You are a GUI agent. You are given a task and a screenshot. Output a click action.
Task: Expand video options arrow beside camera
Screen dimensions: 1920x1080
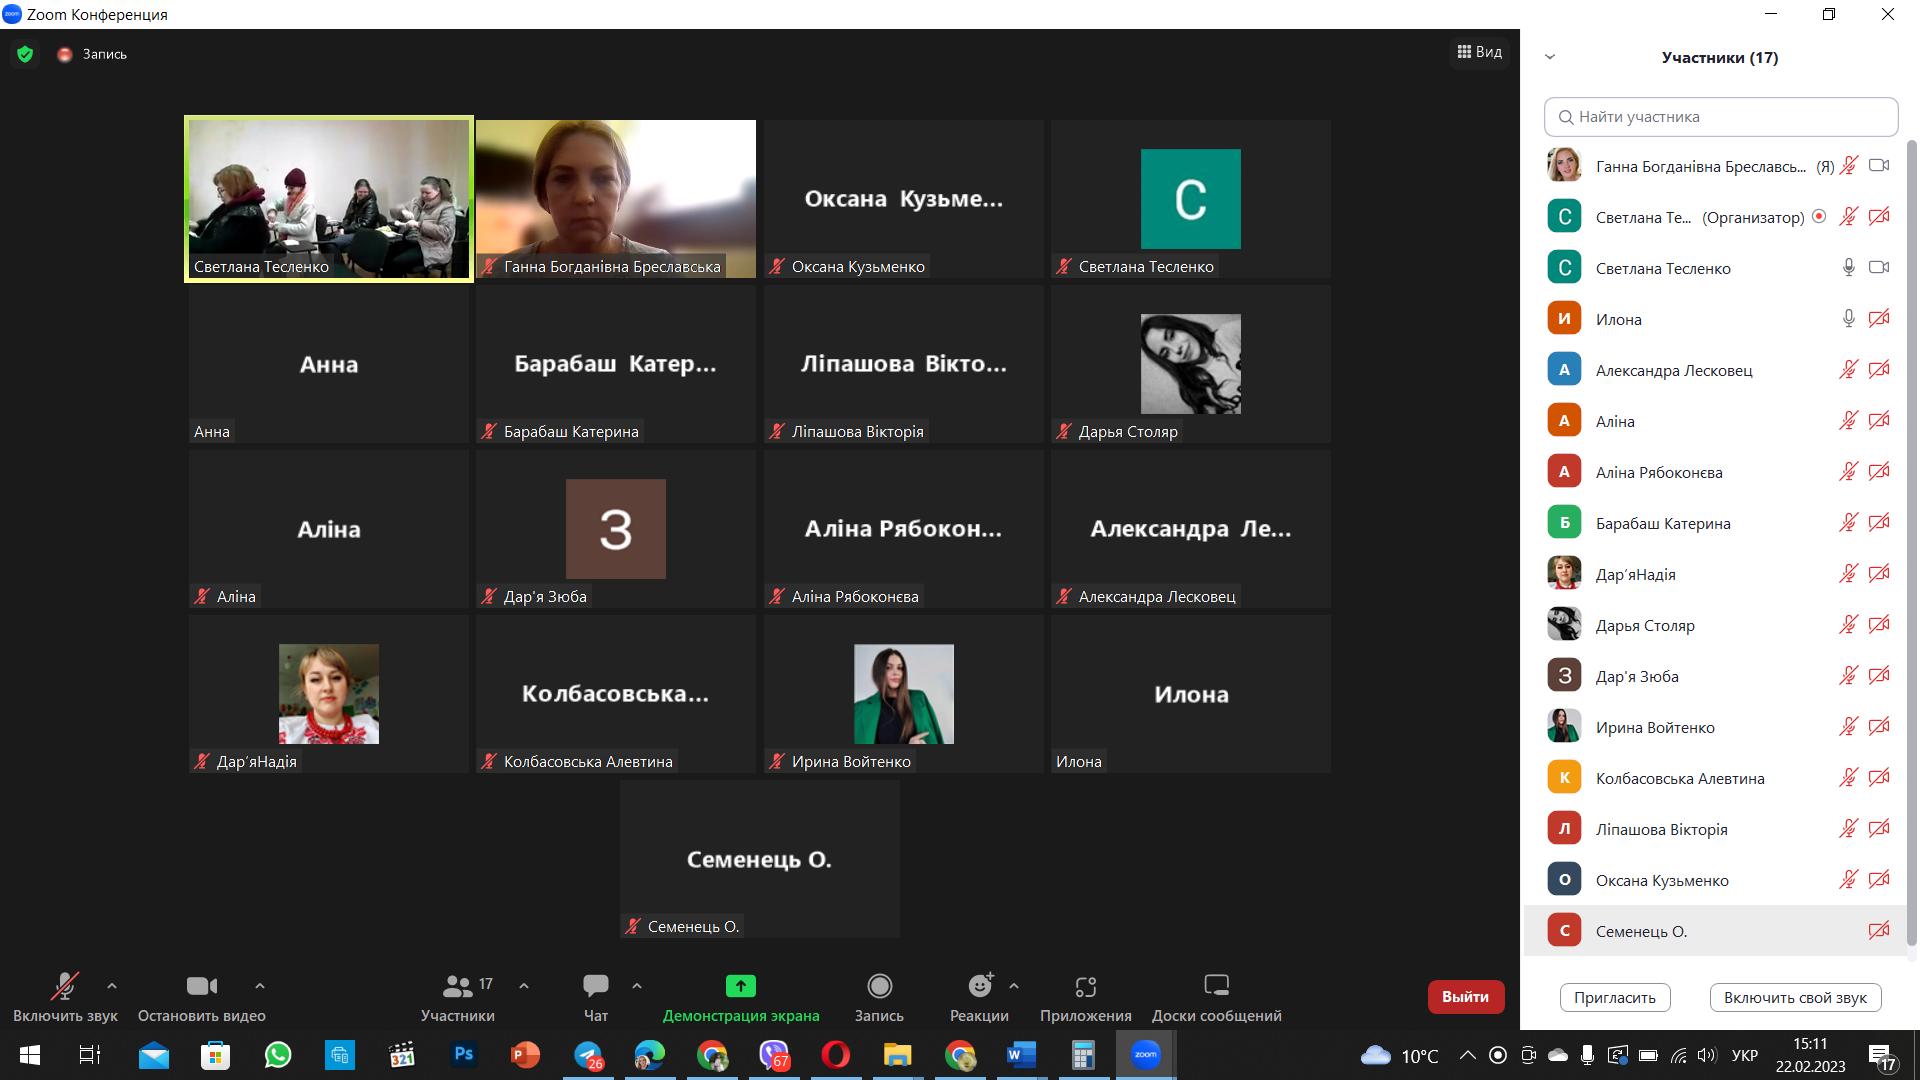point(260,986)
